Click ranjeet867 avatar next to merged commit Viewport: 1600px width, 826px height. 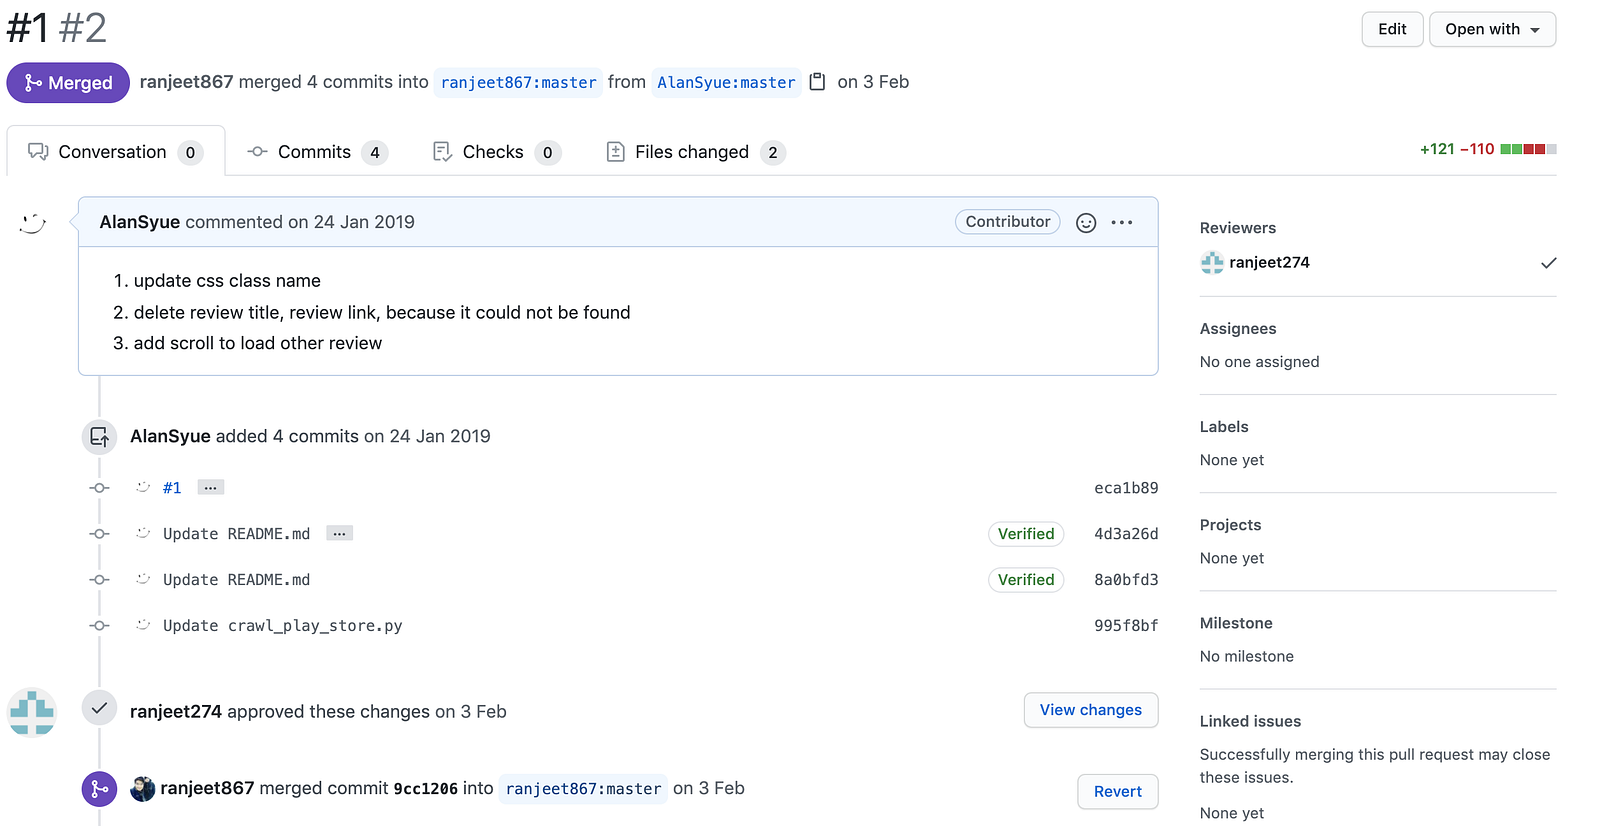[x=143, y=789]
